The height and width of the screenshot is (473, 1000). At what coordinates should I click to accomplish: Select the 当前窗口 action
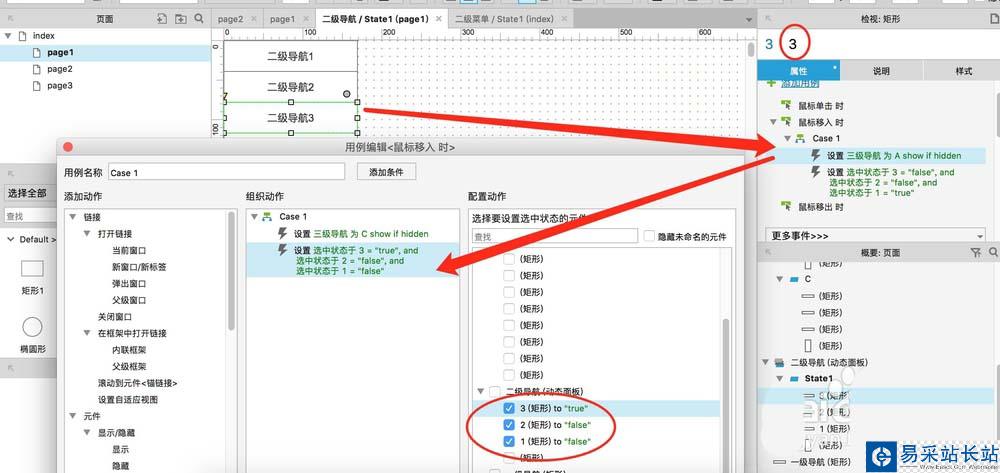point(129,250)
